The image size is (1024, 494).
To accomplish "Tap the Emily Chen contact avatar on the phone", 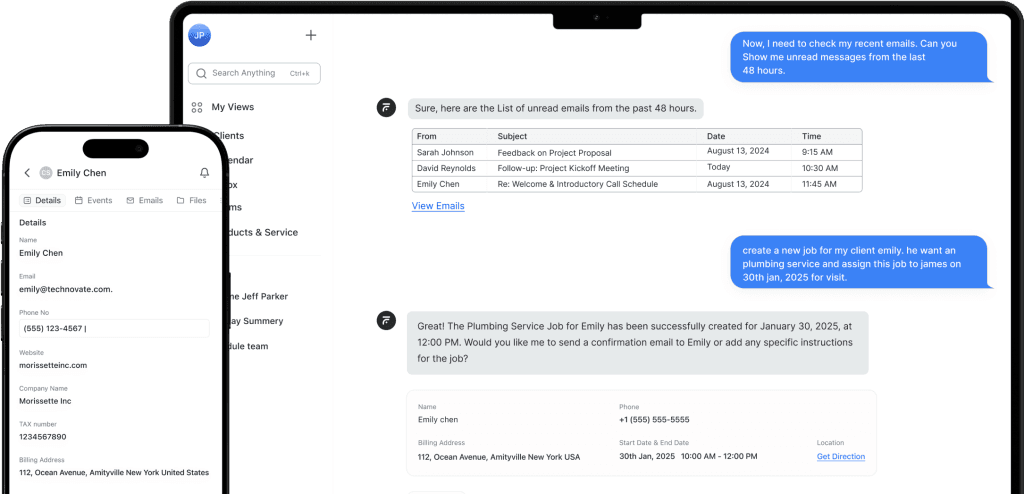I will (x=45, y=173).
